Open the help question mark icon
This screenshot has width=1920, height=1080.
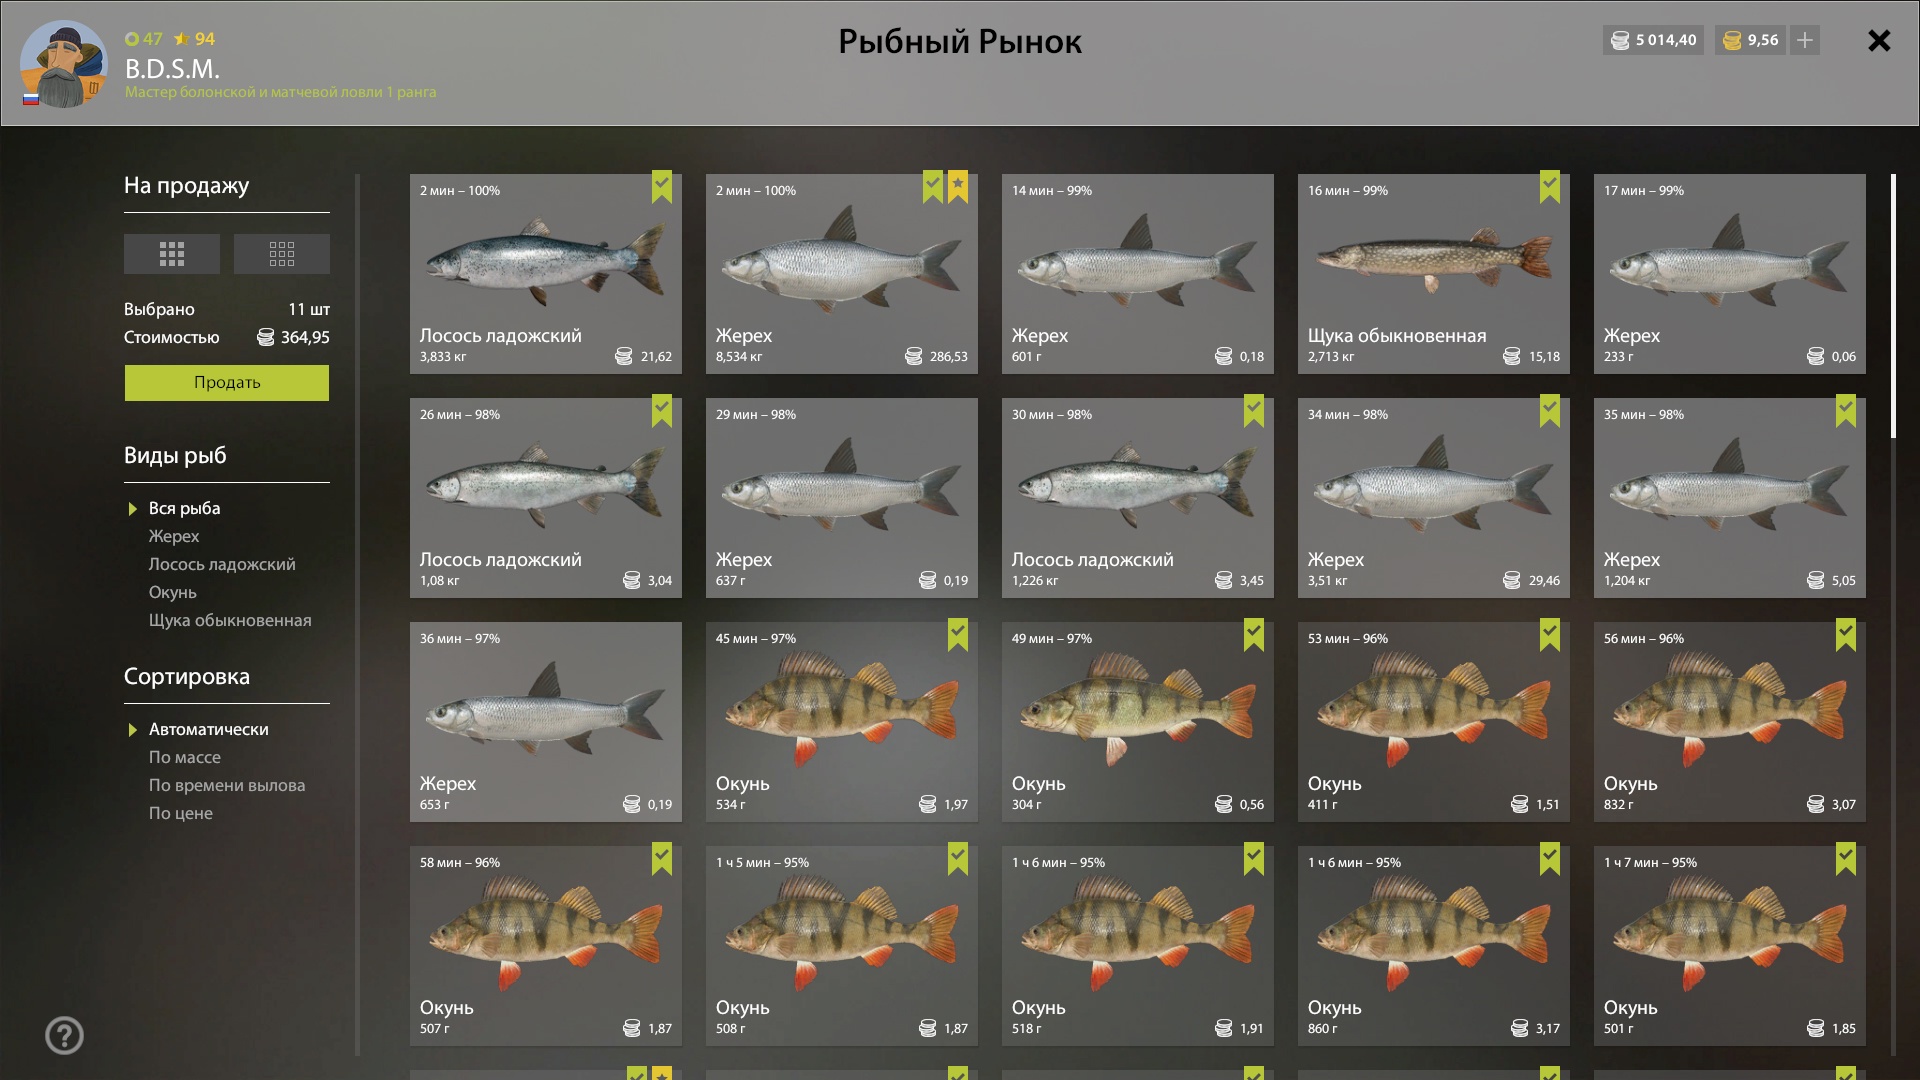[x=64, y=1035]
